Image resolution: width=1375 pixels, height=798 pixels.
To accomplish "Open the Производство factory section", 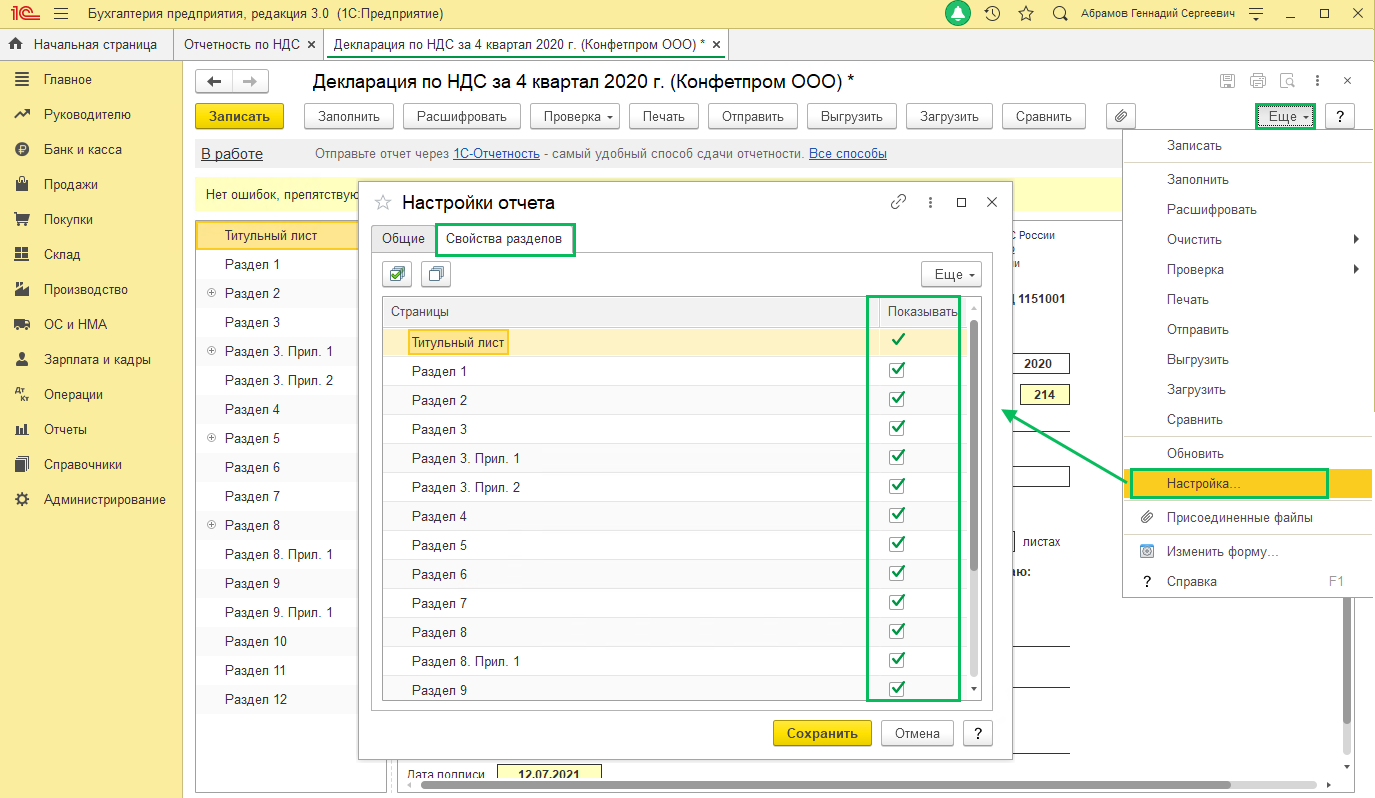I will [x=86, y=290].
